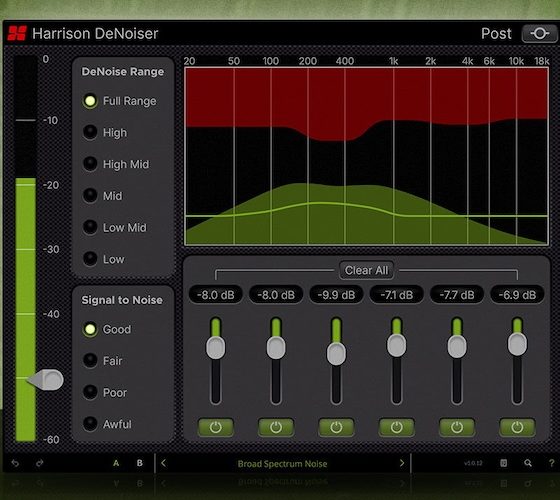Image resolution: width=560 pixels, height=500 pixels.
Task: Click the spectrum graph display
Action: click(366, 156)
